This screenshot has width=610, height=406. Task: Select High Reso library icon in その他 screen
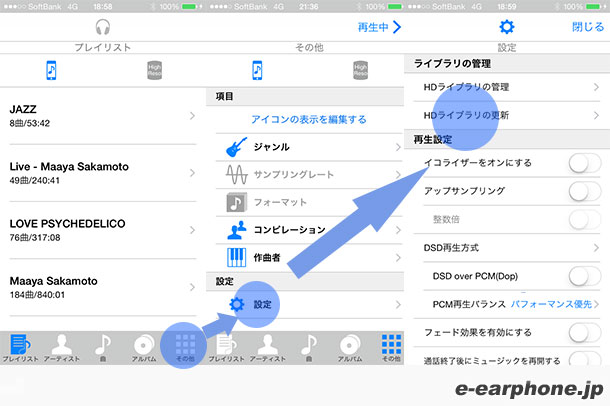point(360,70)
